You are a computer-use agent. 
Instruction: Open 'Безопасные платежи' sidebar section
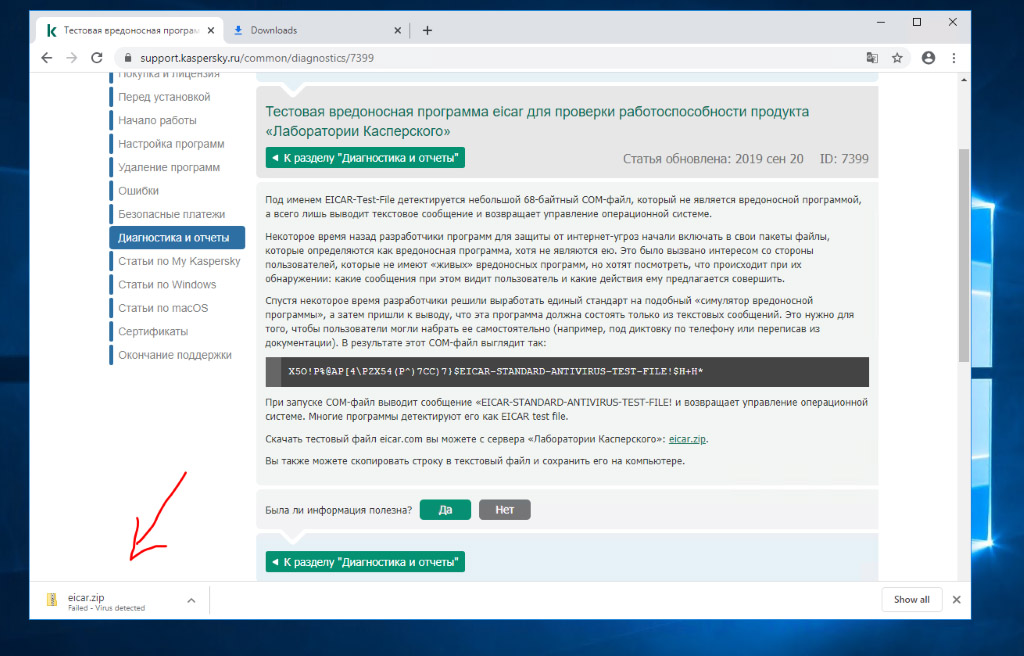pos(172,214)
